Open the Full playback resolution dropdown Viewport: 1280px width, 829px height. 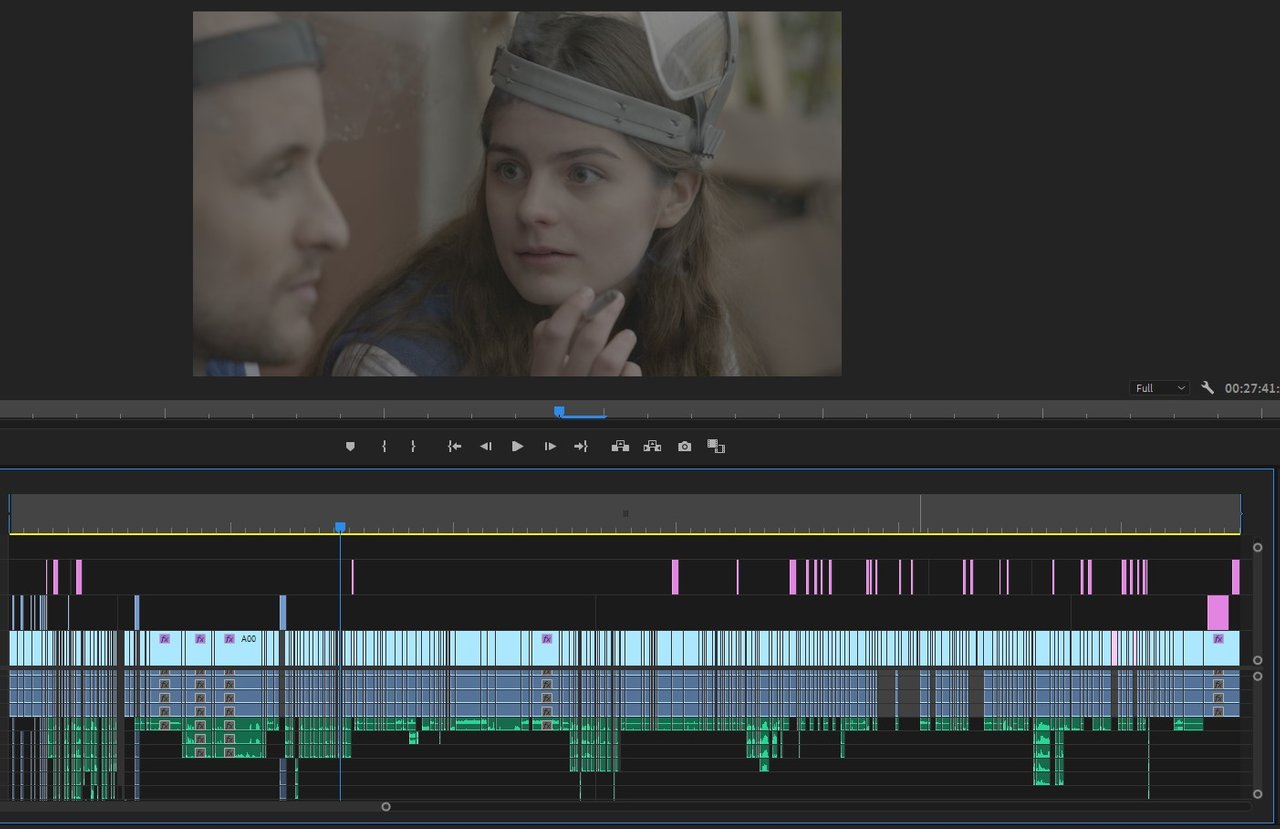tap(1159, 388)
